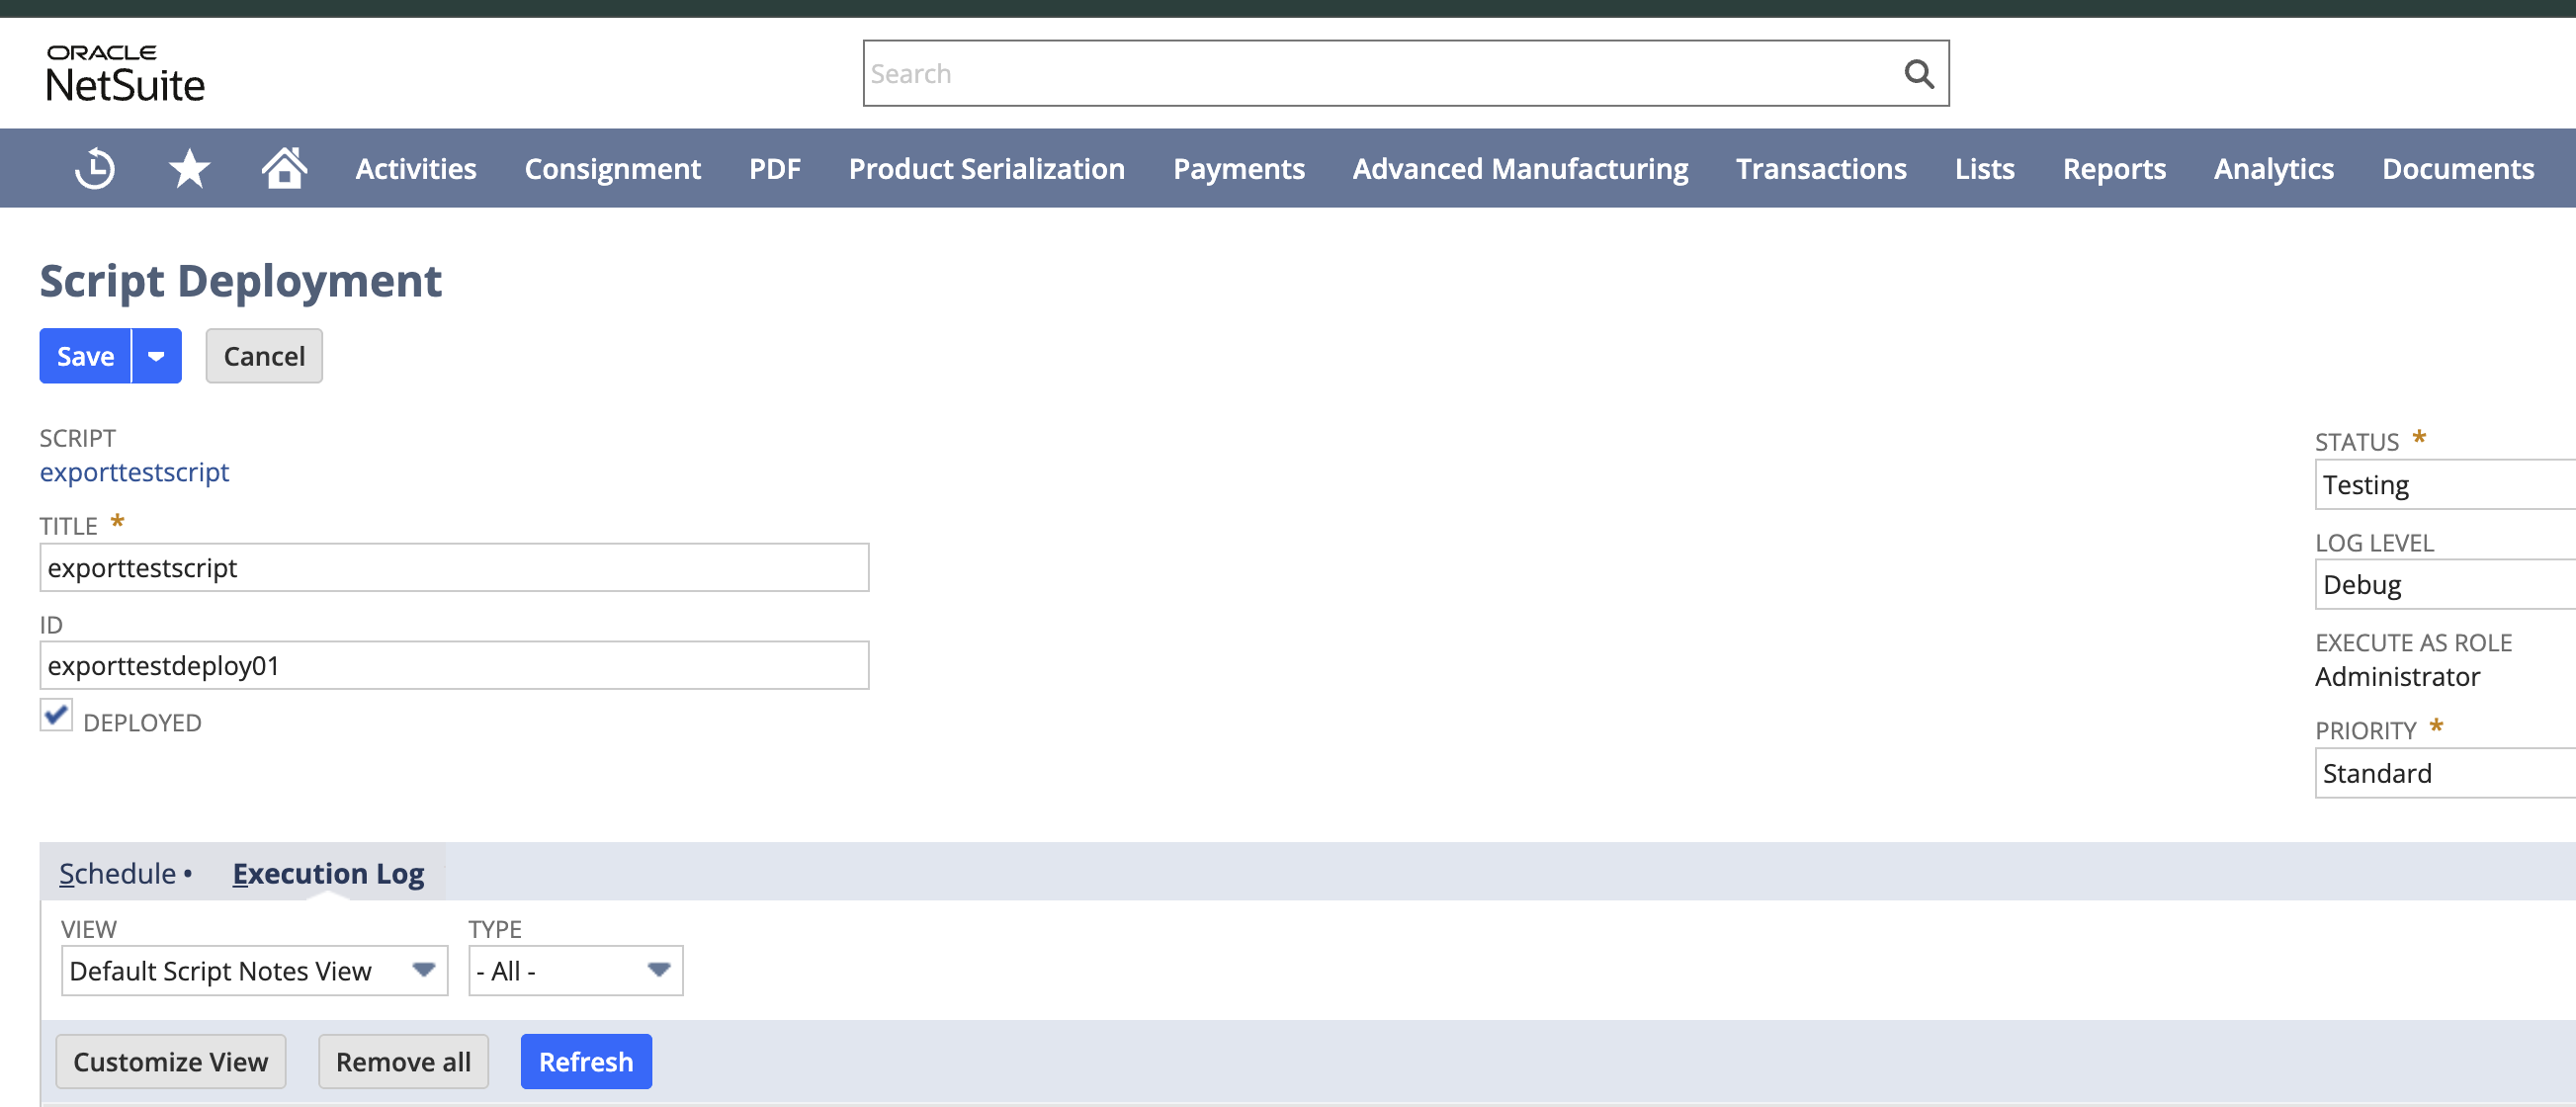Open the Log Level dropdown set to Debug

pyautogui.click(x=2445, y=584)
